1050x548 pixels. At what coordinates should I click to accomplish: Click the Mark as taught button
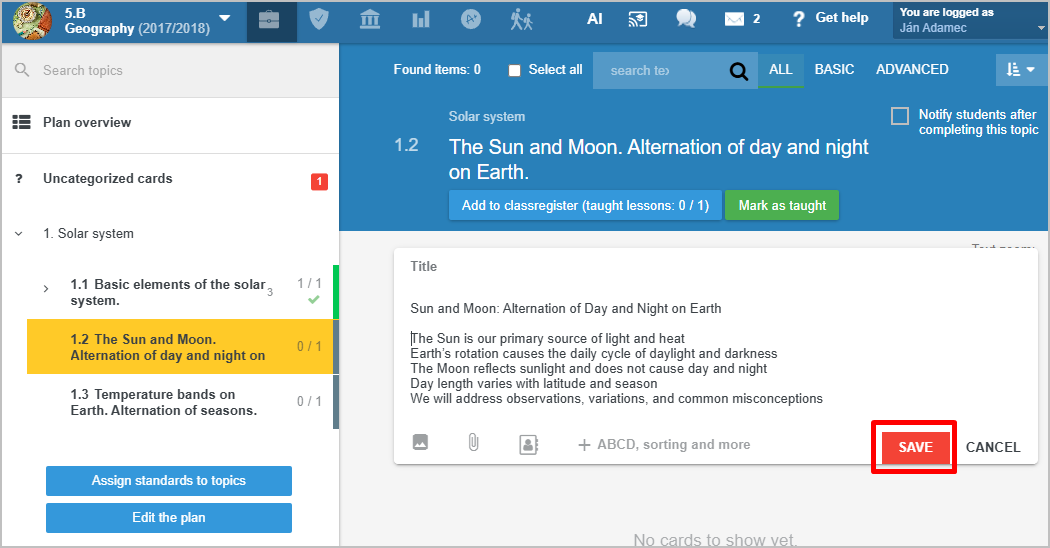[782, 205]
